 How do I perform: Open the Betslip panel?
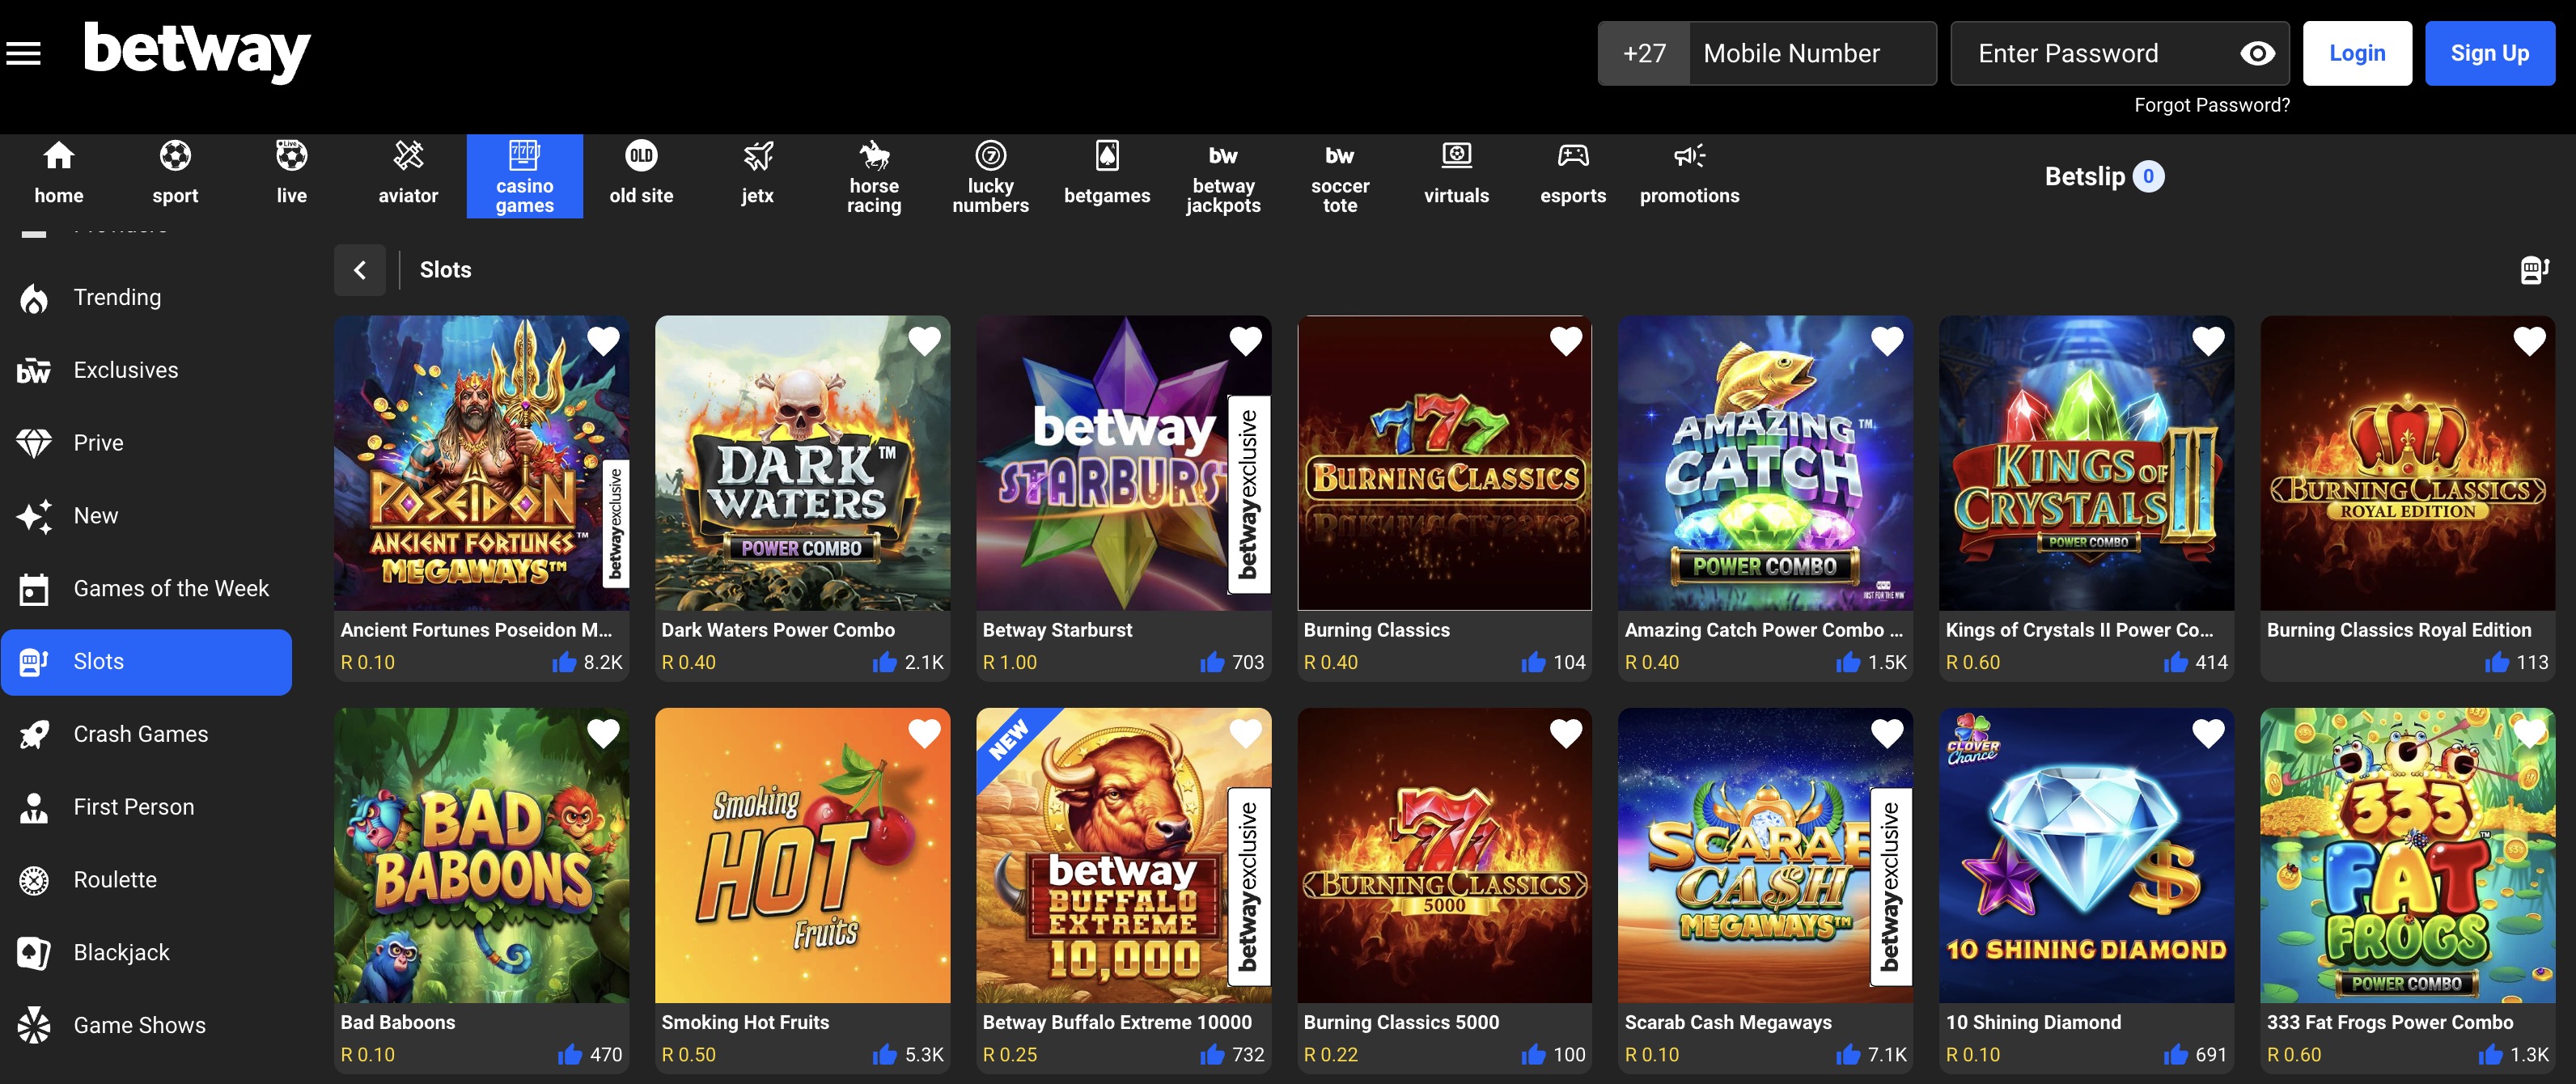(2104, 177)
